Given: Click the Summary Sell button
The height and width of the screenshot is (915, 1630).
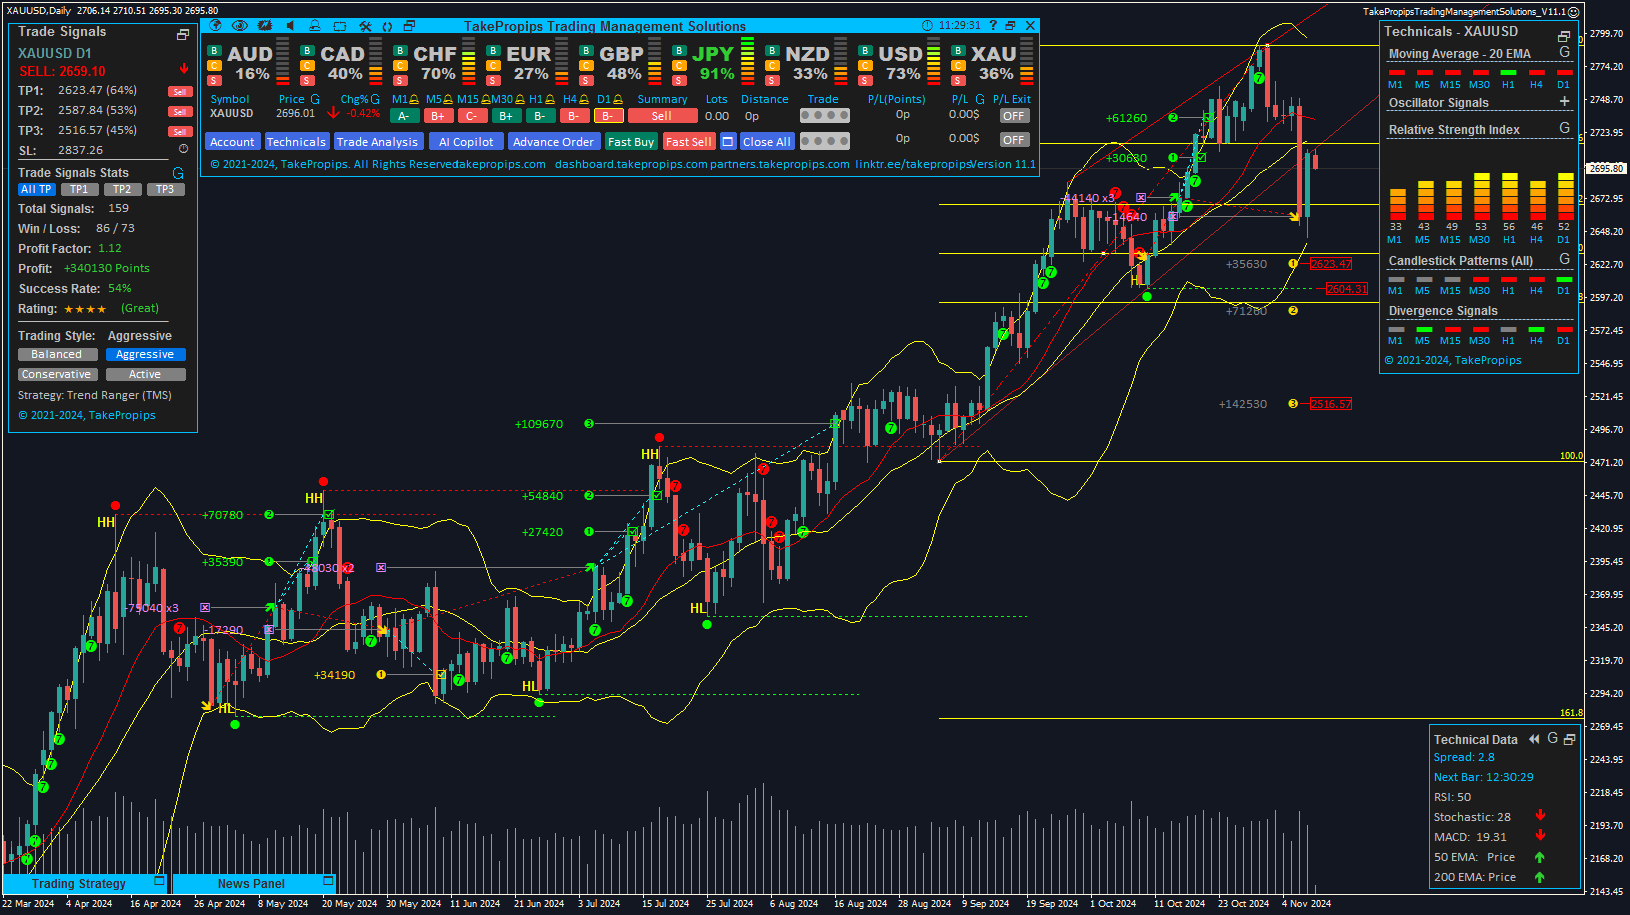Looking at the screenshot, I should pyautogui.click(x=662, y=116).
